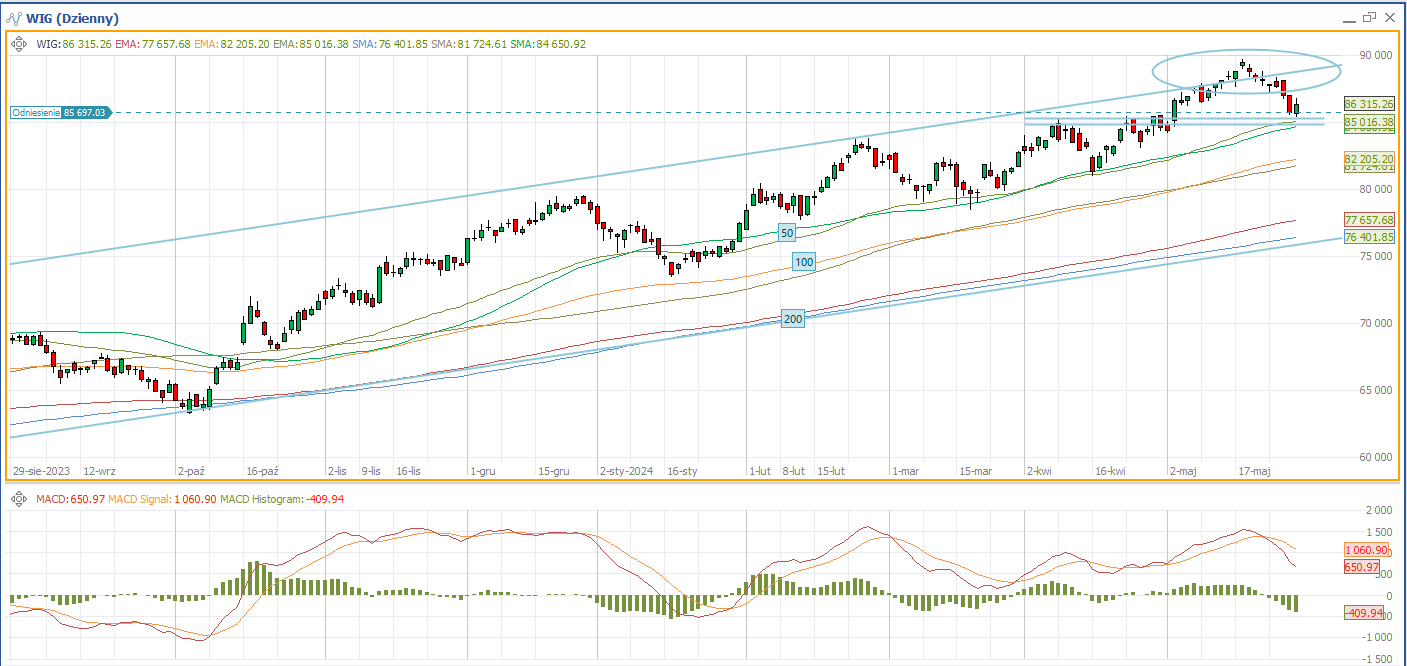
Task: Click the 77 657.68 EMA value label on axis
Action: tap(1369, 220)
